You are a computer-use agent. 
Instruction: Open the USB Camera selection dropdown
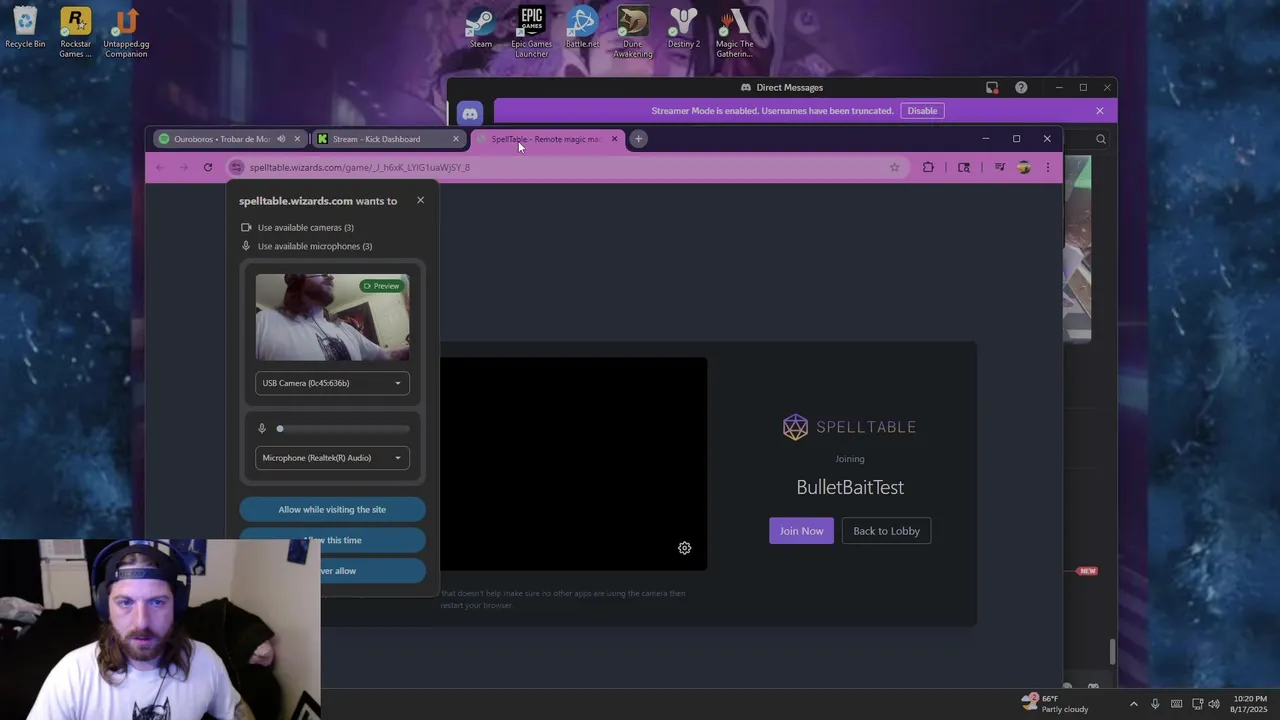332,383
